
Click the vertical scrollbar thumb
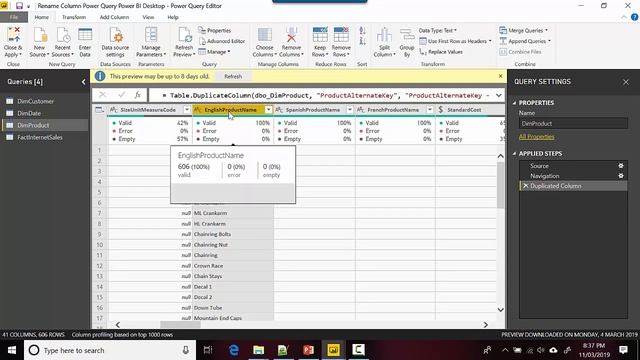tap(500, 184)
